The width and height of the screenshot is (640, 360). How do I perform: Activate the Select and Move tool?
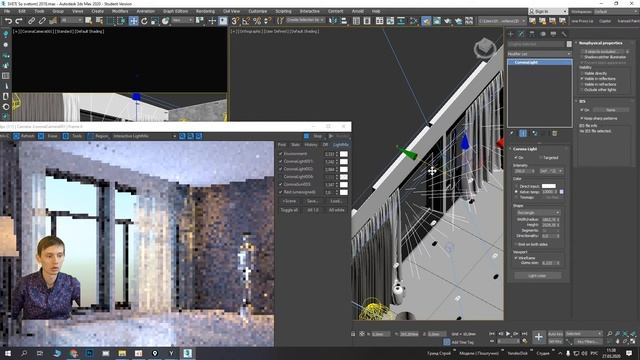133,21
